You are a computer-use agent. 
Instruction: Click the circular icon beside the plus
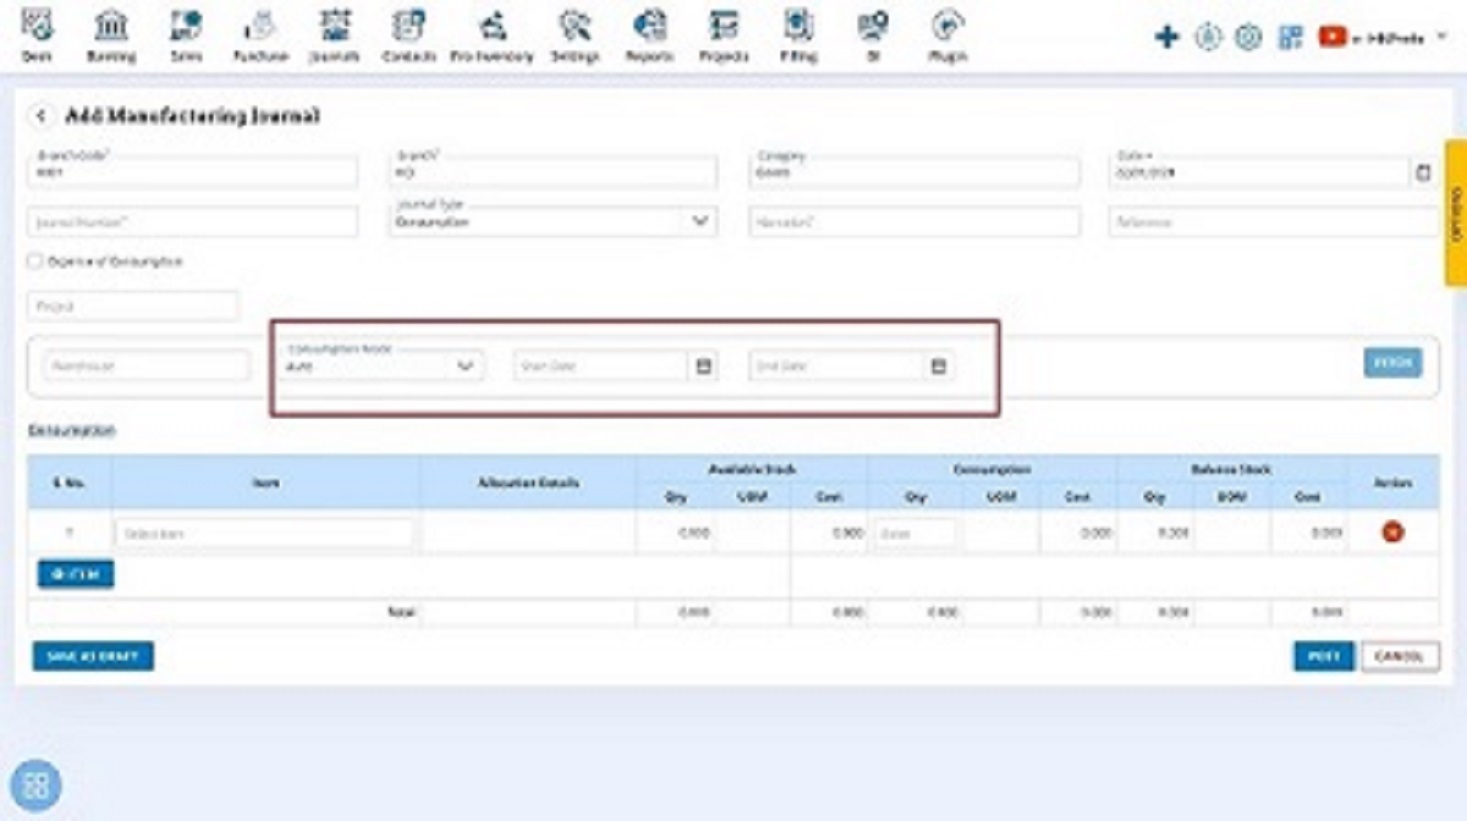pos(1208,37)
